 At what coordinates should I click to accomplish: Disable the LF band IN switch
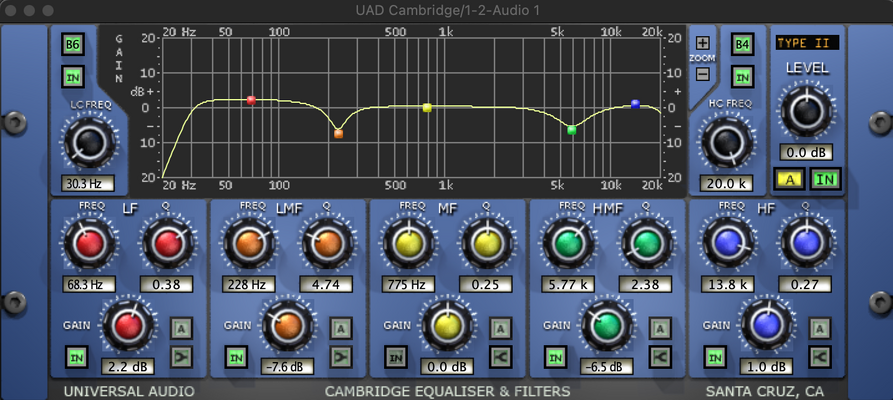click(x=76, y=357)
